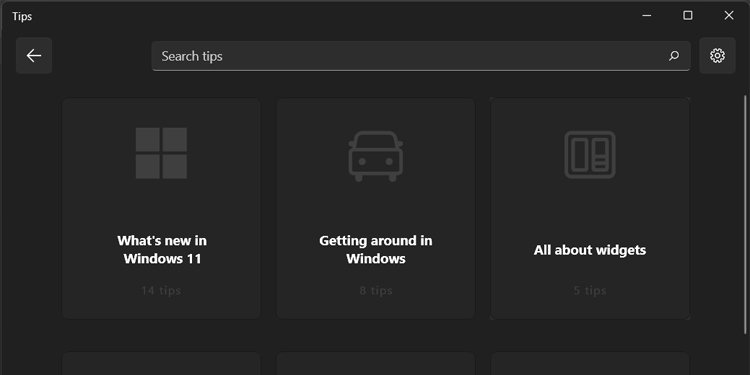Maximize the Tips window
Screen dimensions: 750x375
[x=688, y=16]
